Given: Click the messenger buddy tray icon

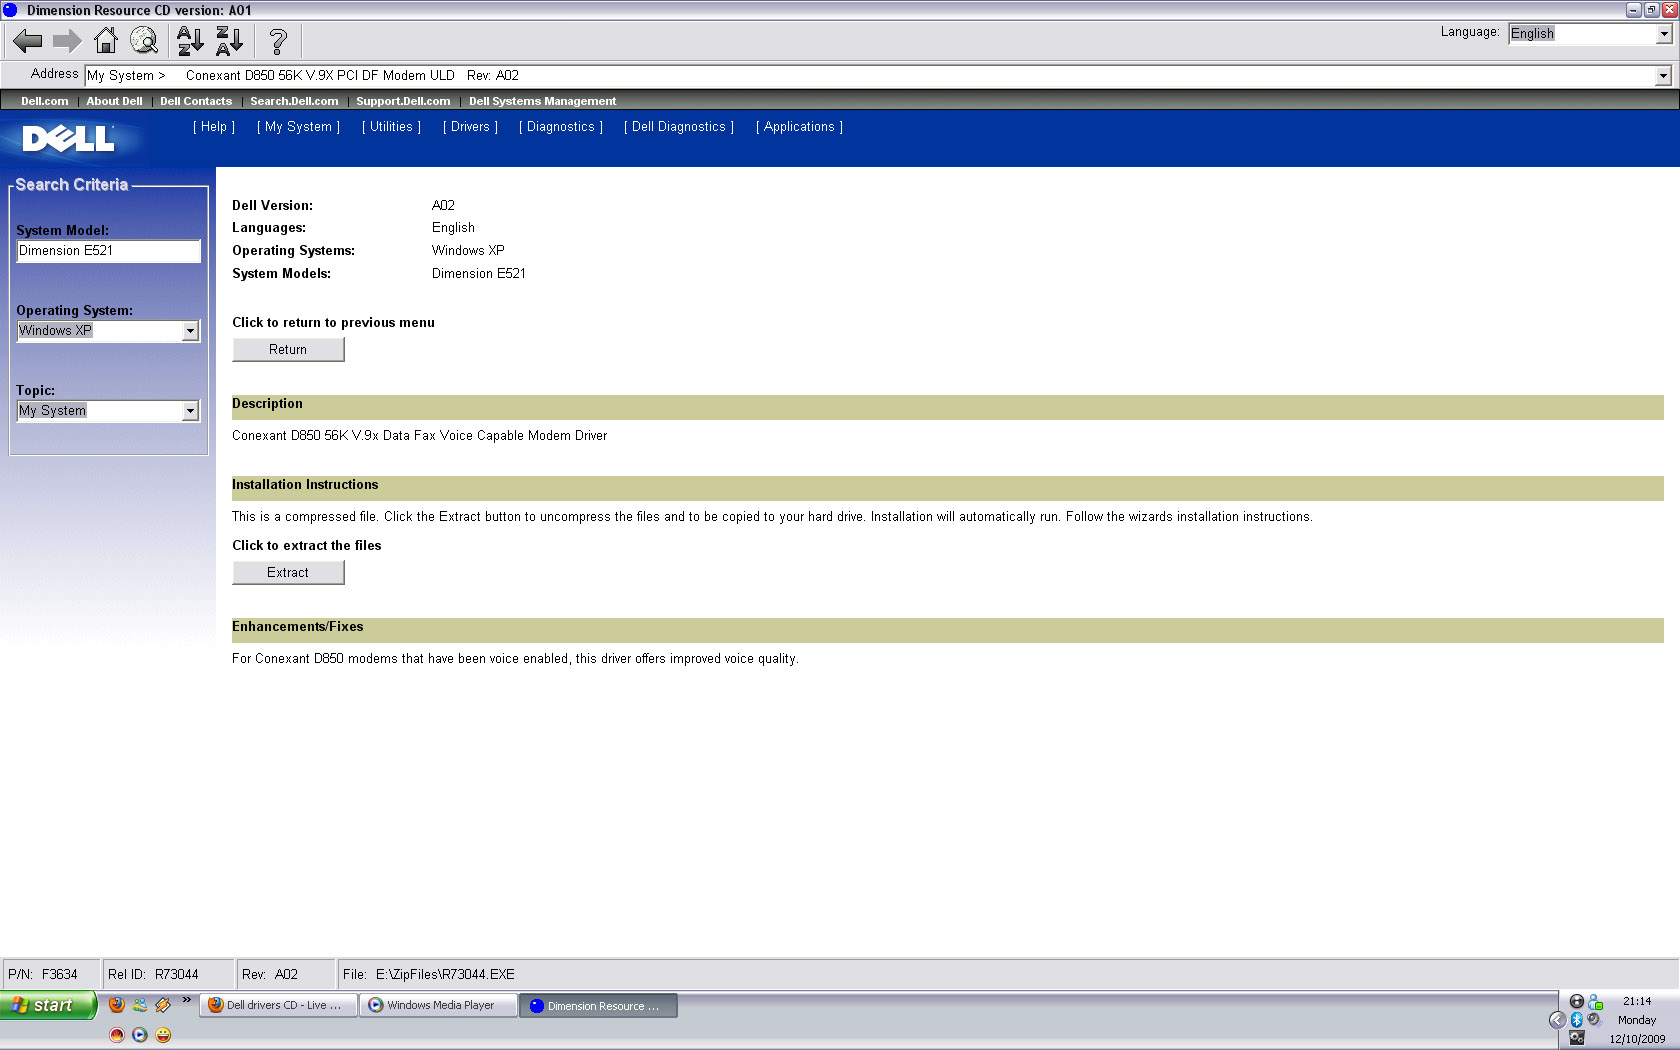Looking at the screenshot, I should 1596,1002.
